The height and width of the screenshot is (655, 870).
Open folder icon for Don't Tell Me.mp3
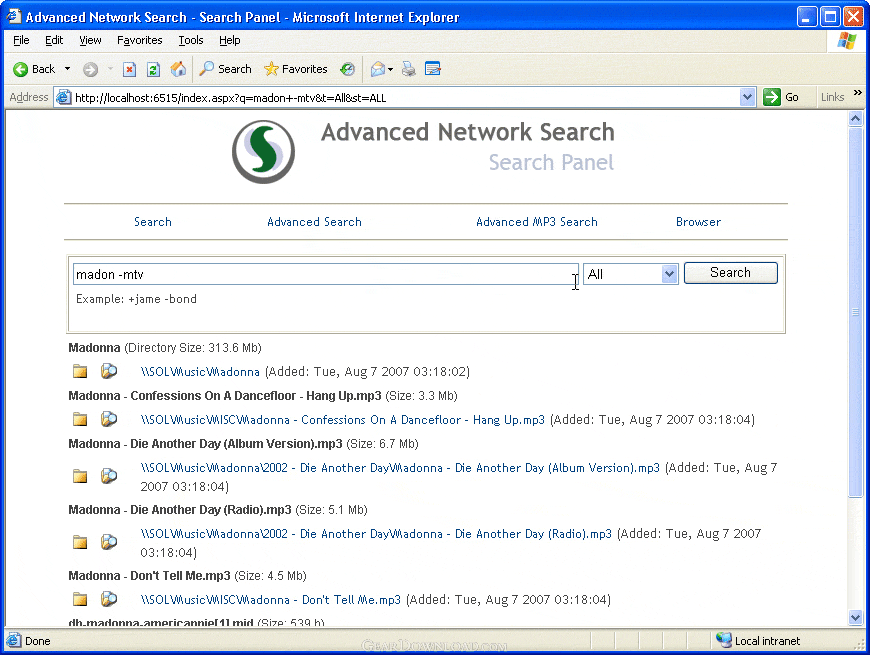click(x=80, y=599)
